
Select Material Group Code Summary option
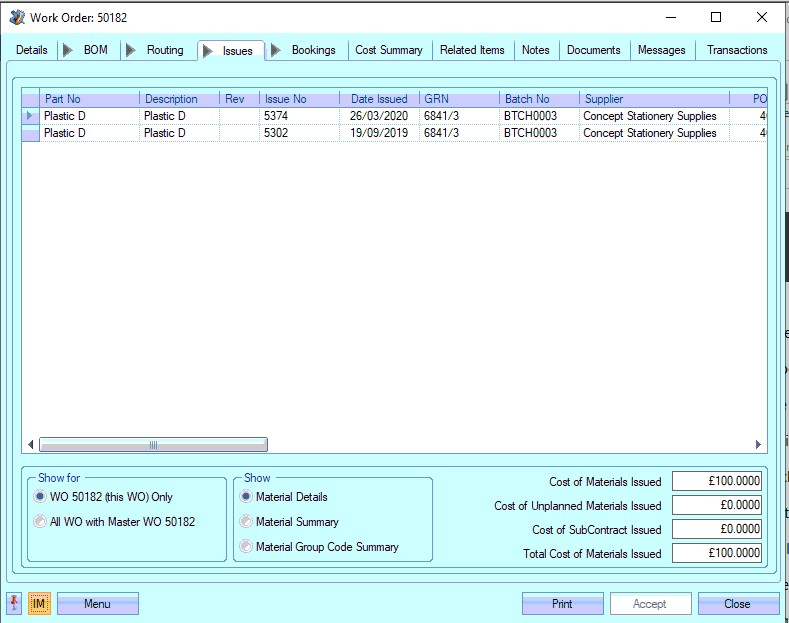point(246,547)
